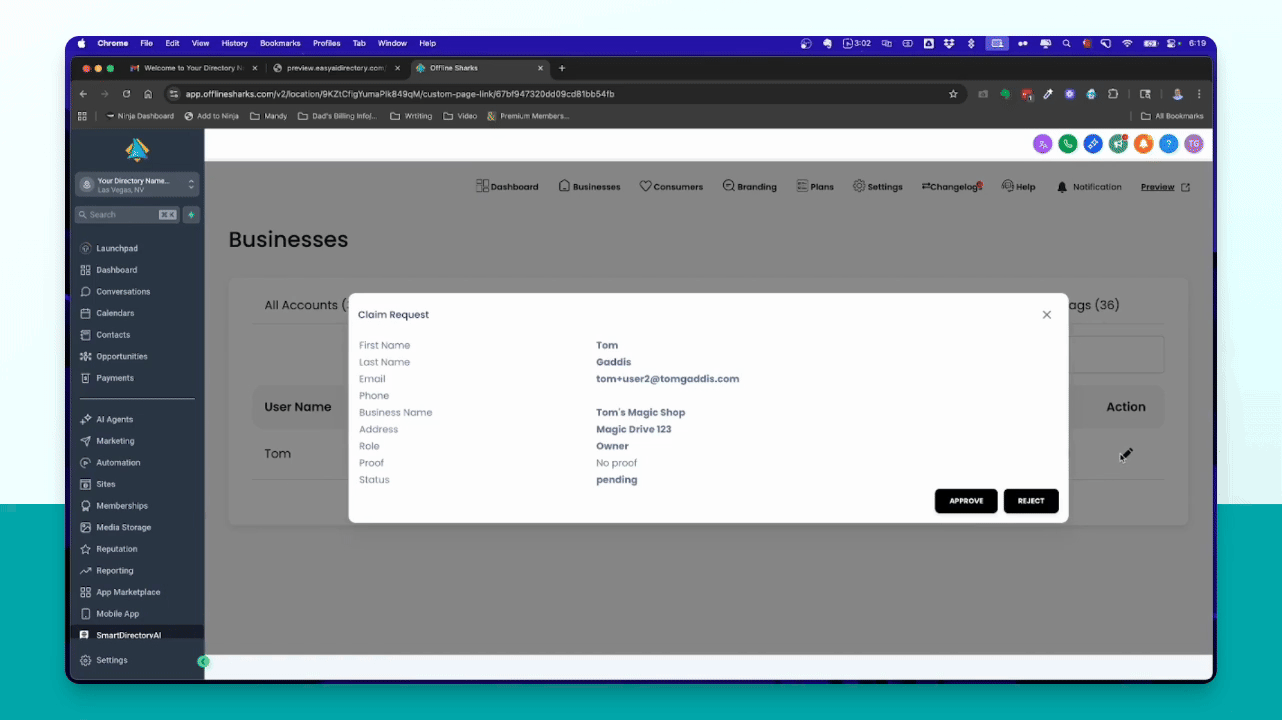1282x720 pixels.
Task: Open Notification in top navigation
Action: pos(1089,187)
